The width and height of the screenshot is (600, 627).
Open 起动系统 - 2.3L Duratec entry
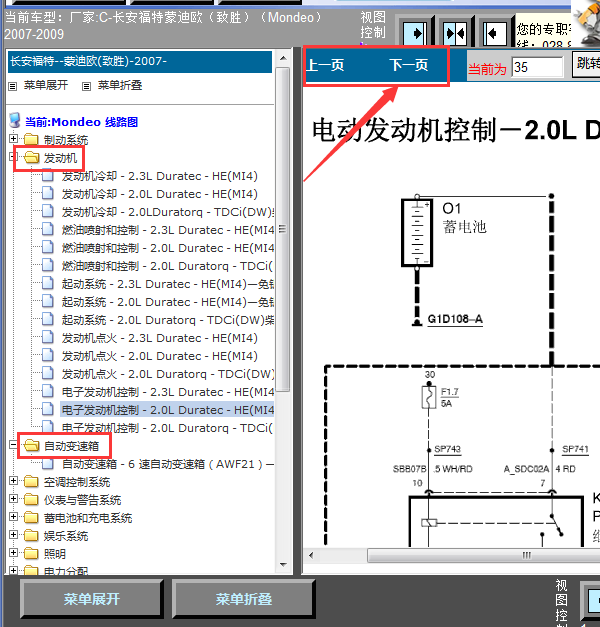168,284
